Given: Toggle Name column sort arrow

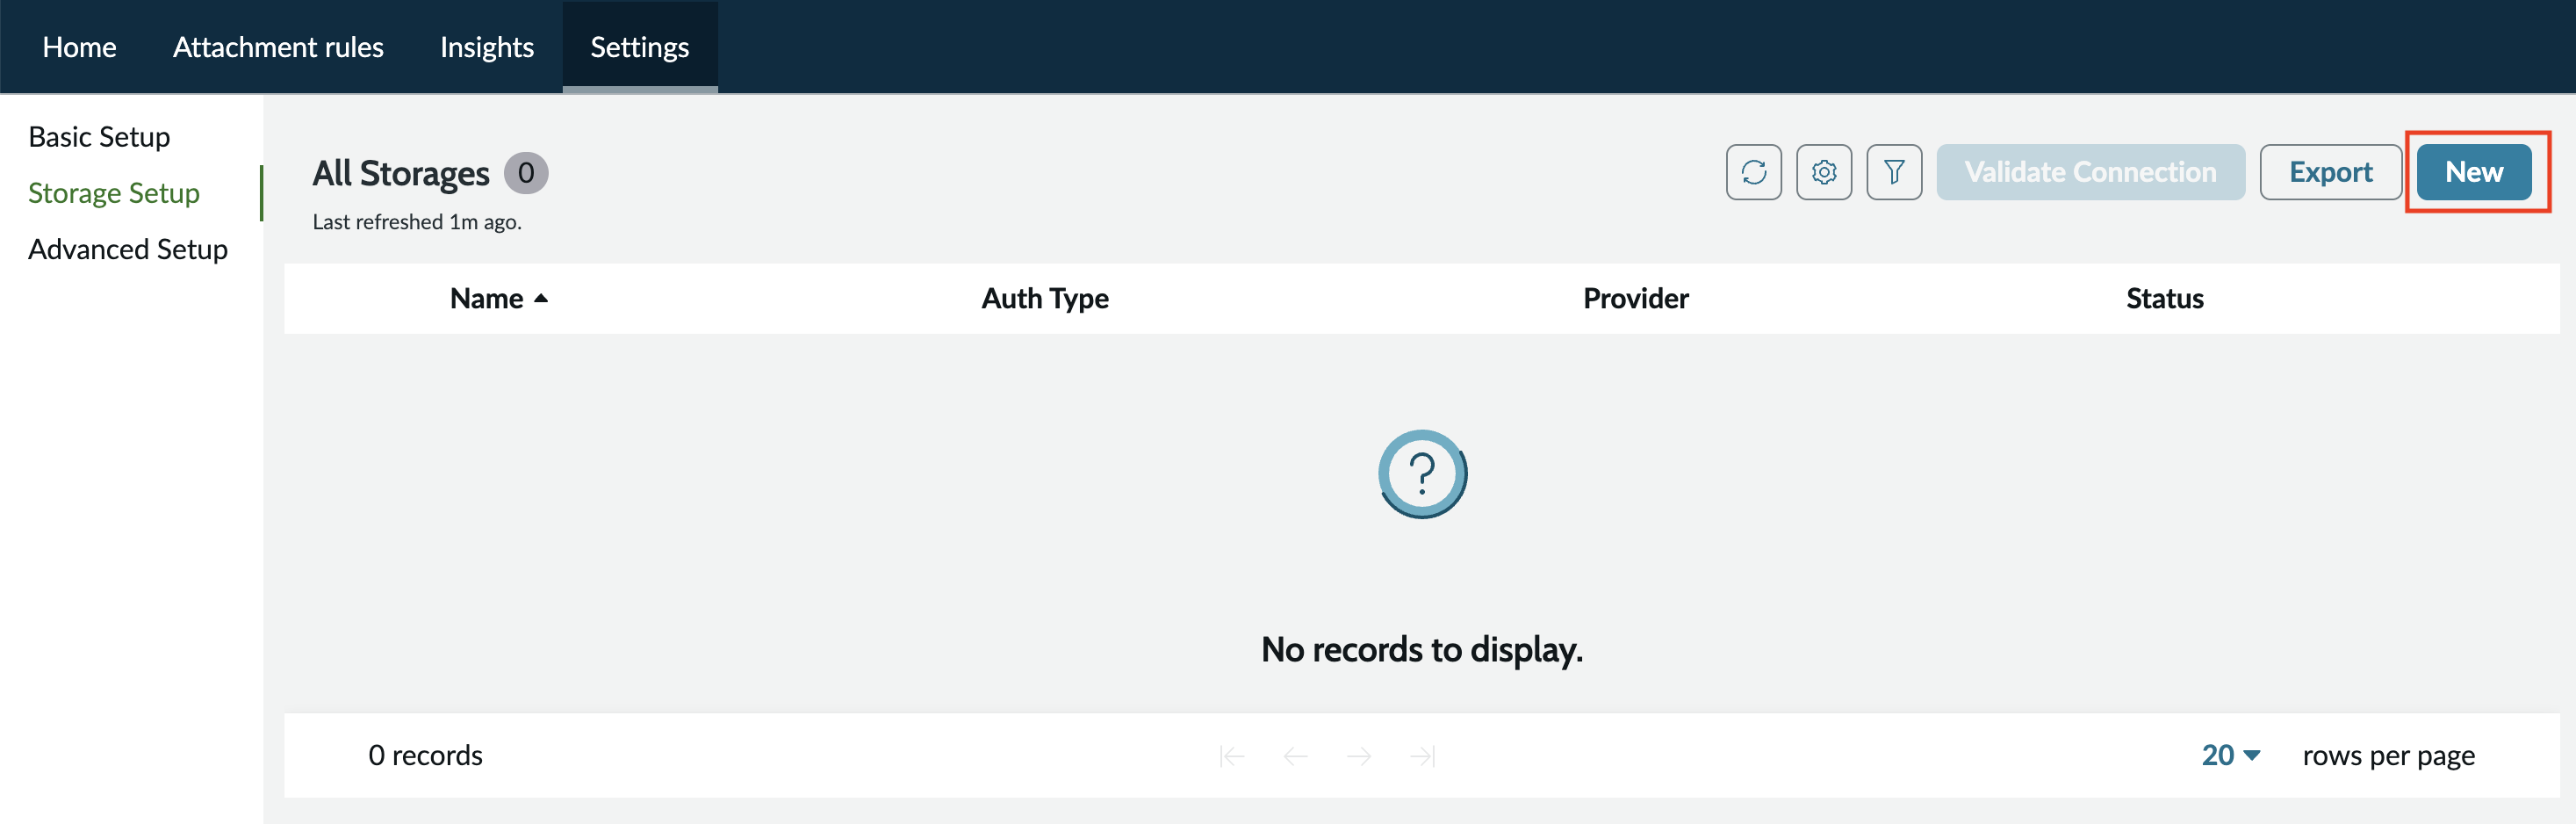Looking at the screenshot, I should pyautogui.click(x=541, y=298).
